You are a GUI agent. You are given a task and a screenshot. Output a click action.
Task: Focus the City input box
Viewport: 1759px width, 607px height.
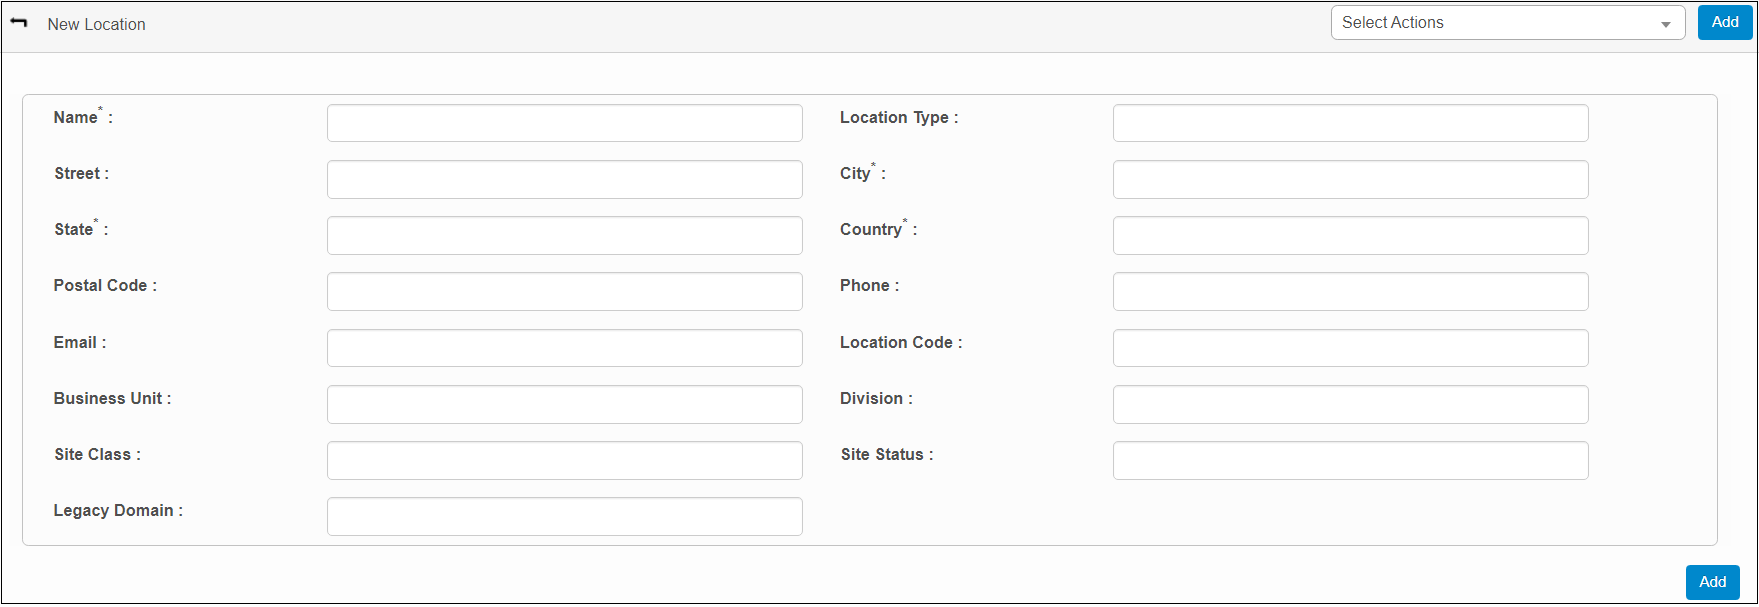pyautogui.click(x=1350, y=179)
